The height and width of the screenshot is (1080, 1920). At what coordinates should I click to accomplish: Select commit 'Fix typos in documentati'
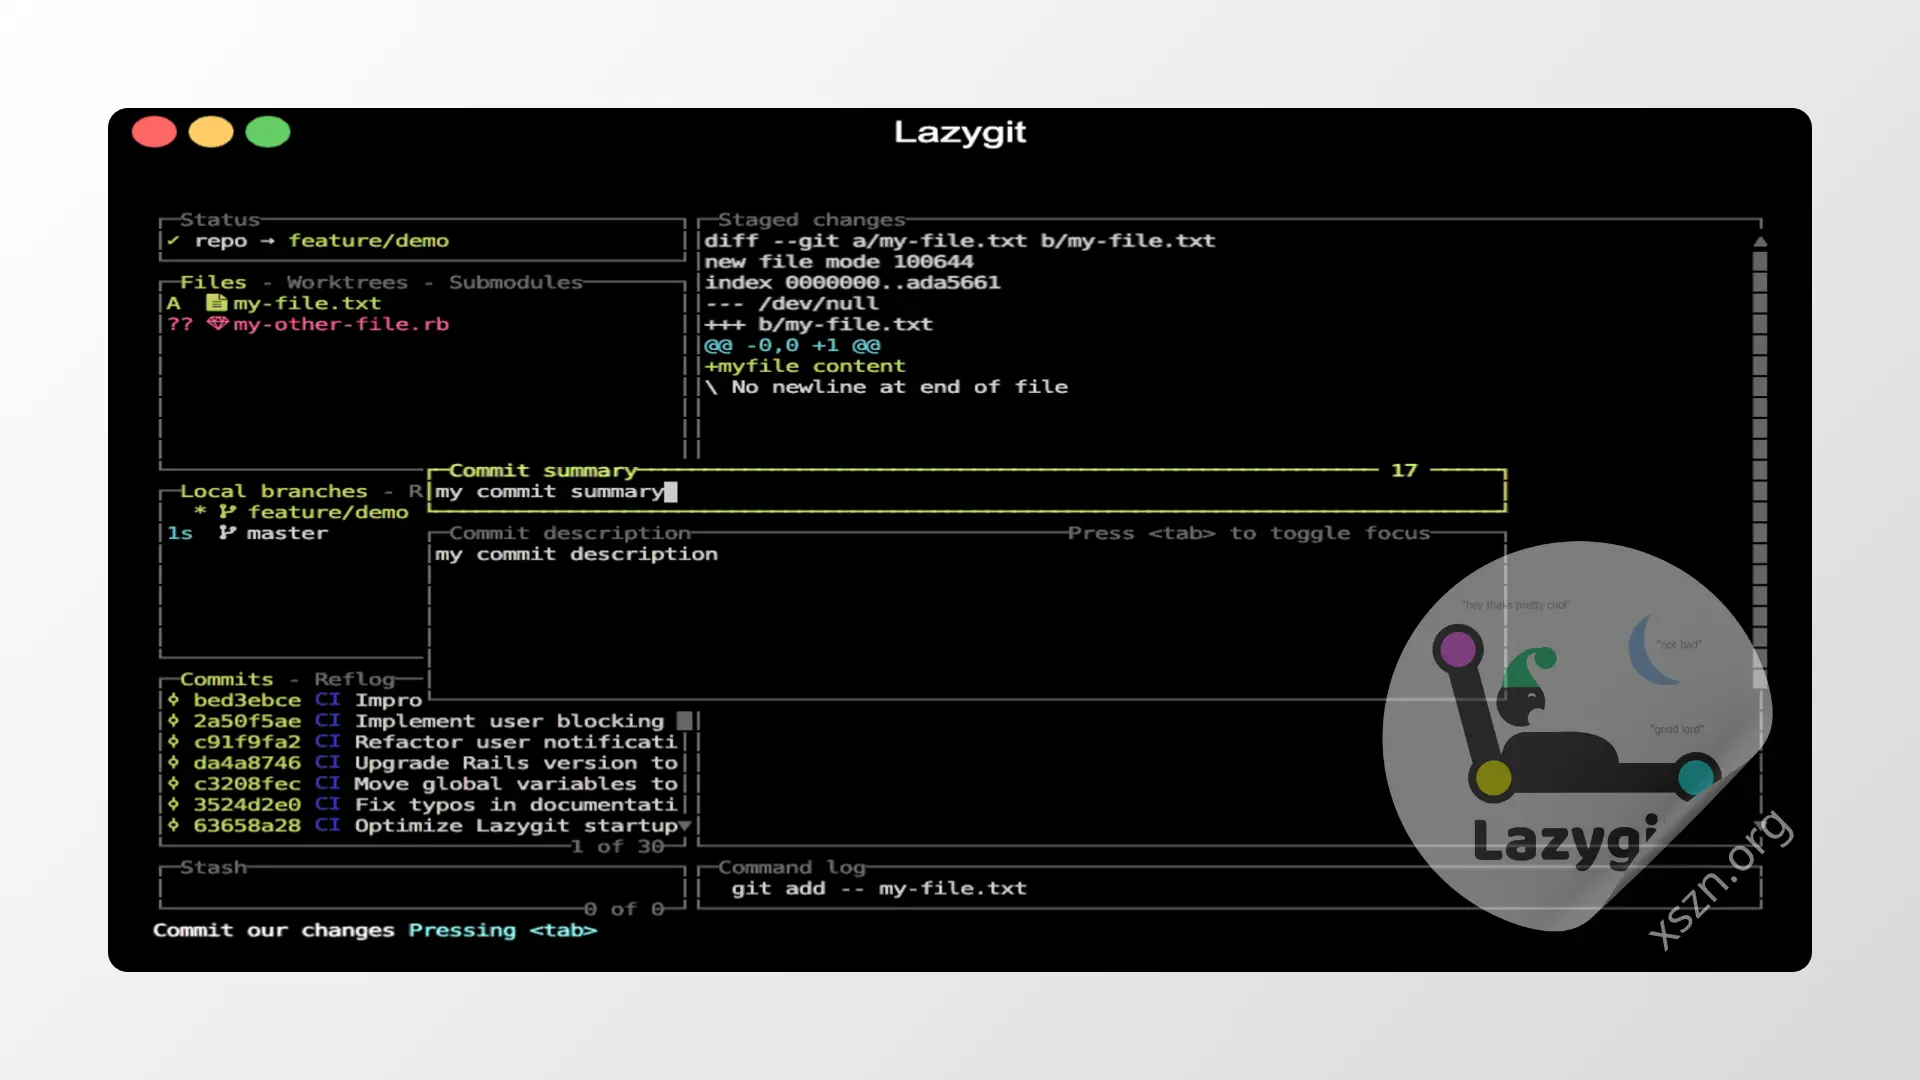[516, 805]
